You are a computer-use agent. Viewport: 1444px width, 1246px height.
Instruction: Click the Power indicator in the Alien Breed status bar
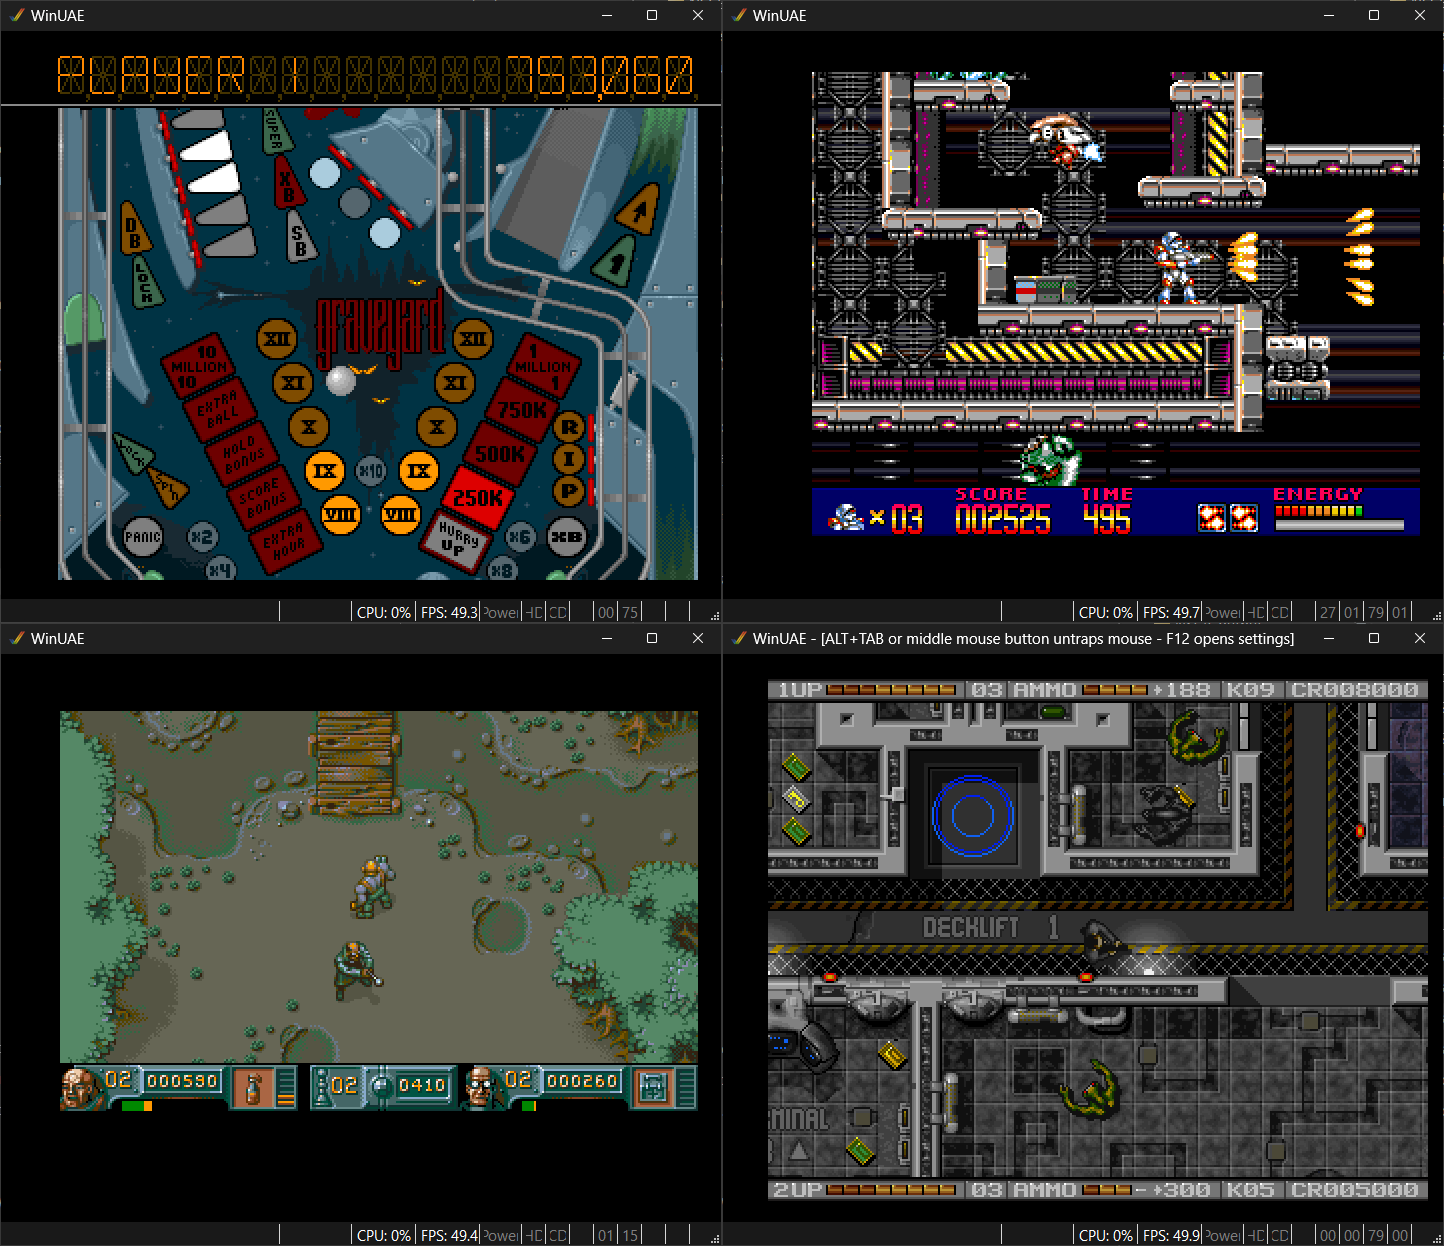[x=1223, y=1235]
